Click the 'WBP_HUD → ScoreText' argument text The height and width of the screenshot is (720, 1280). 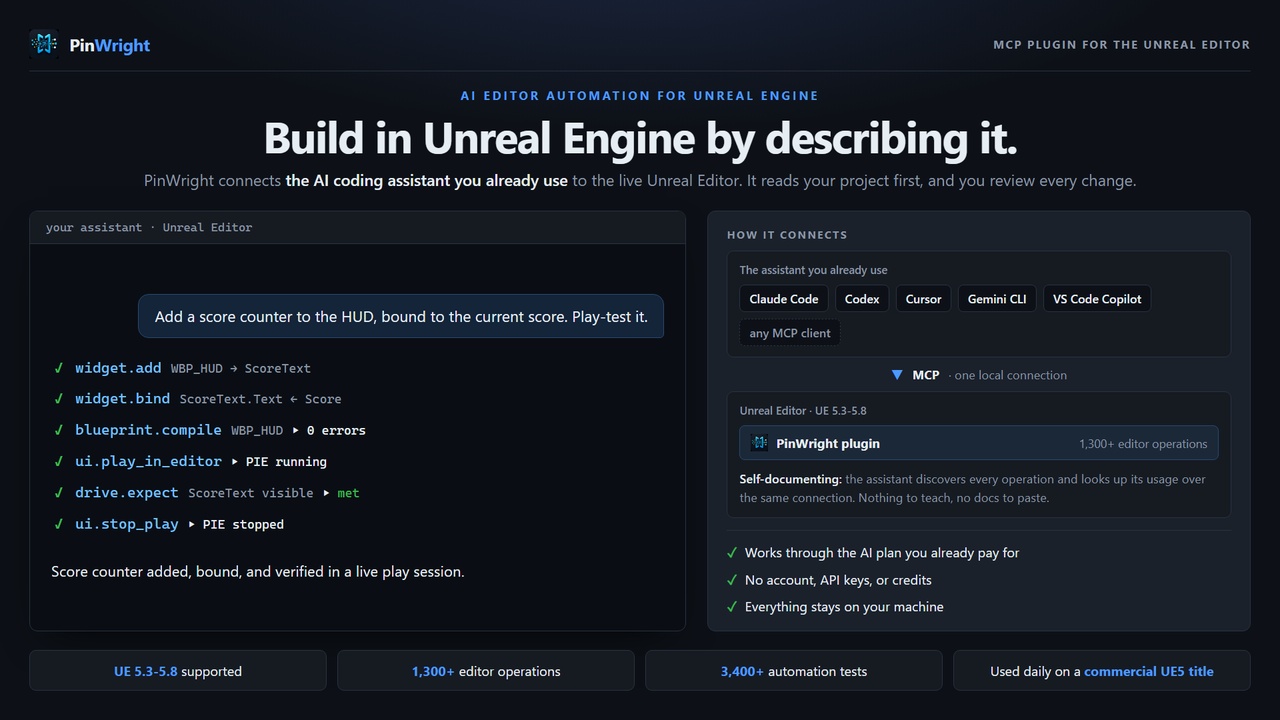click(x=240, y=368)
